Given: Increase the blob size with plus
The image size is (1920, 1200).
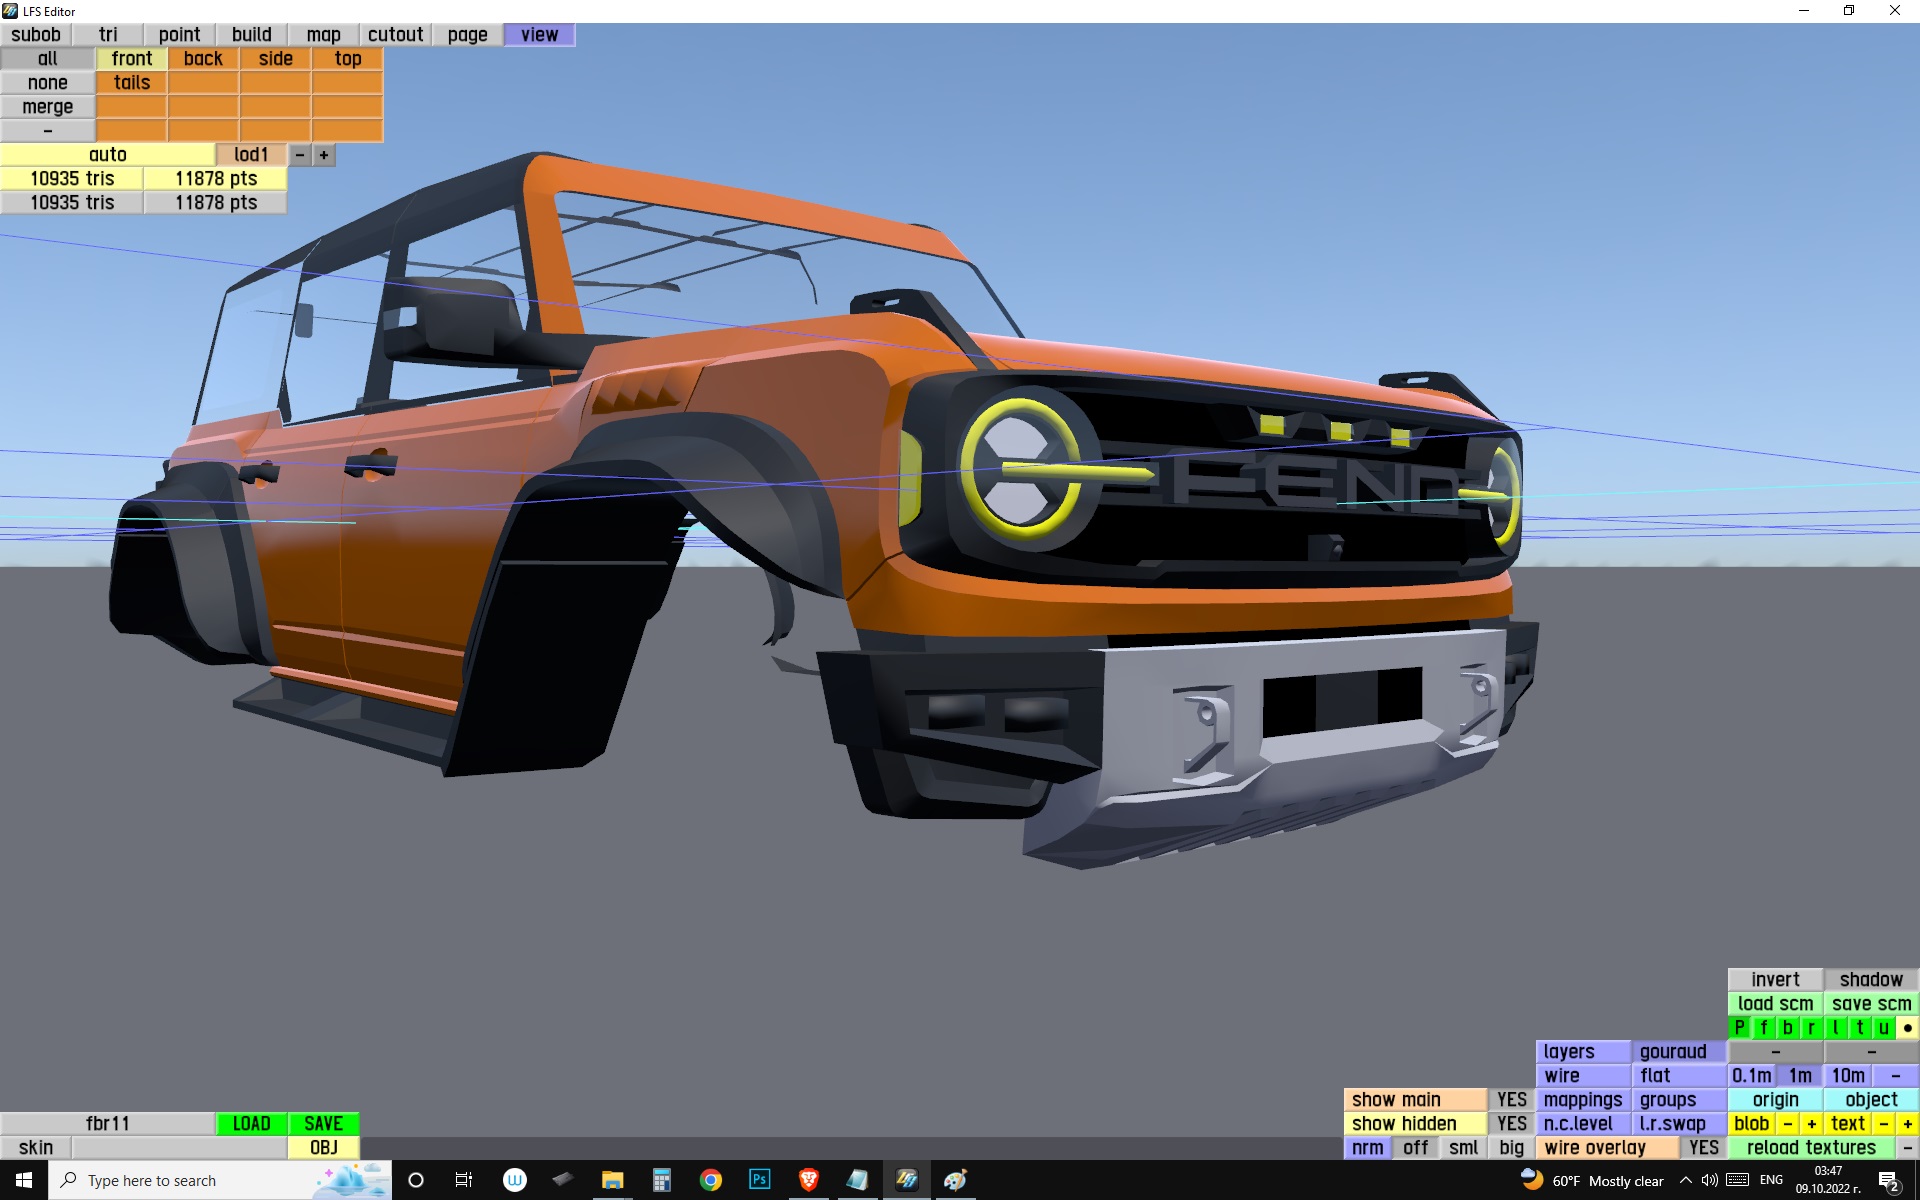Looking at the screenshot, I should click(x=1811, y=1124).
